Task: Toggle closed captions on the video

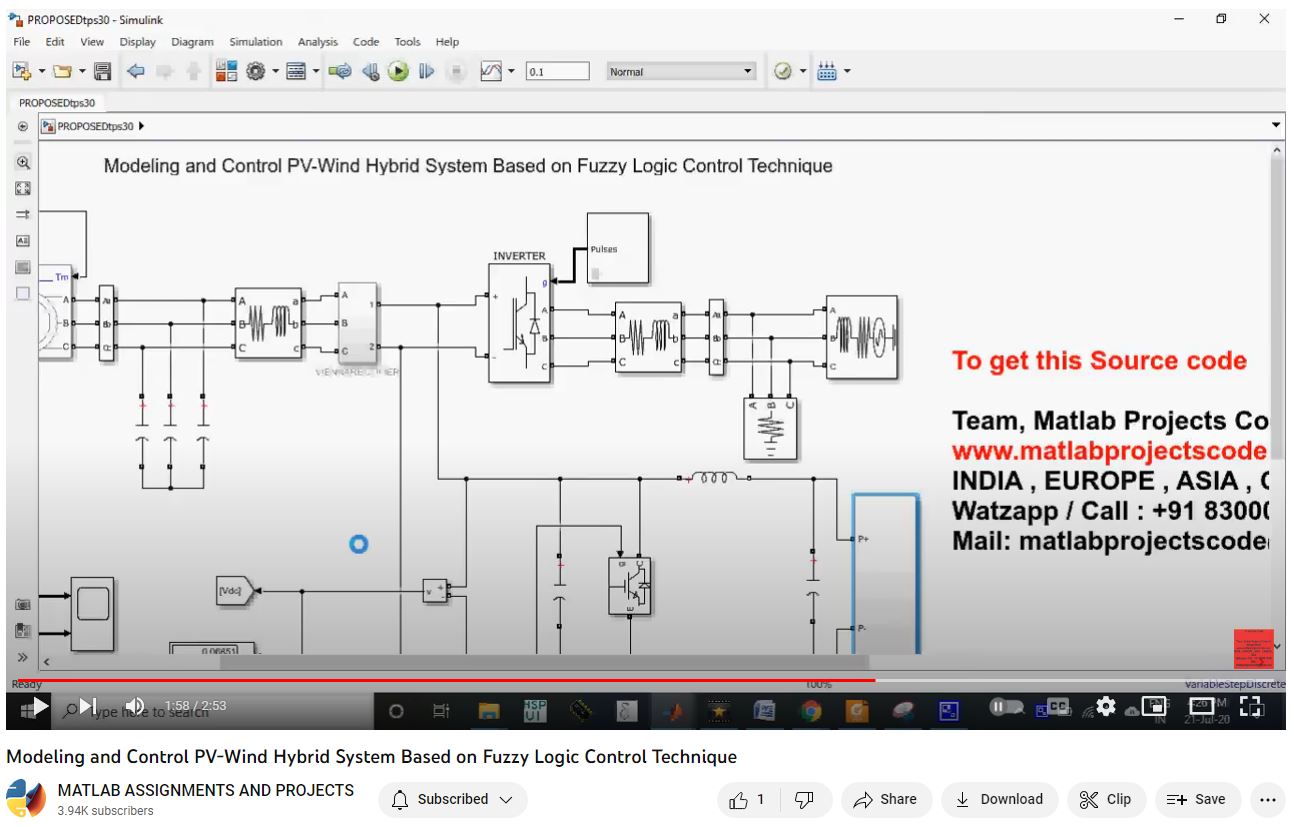Action: click(1057, 706)
